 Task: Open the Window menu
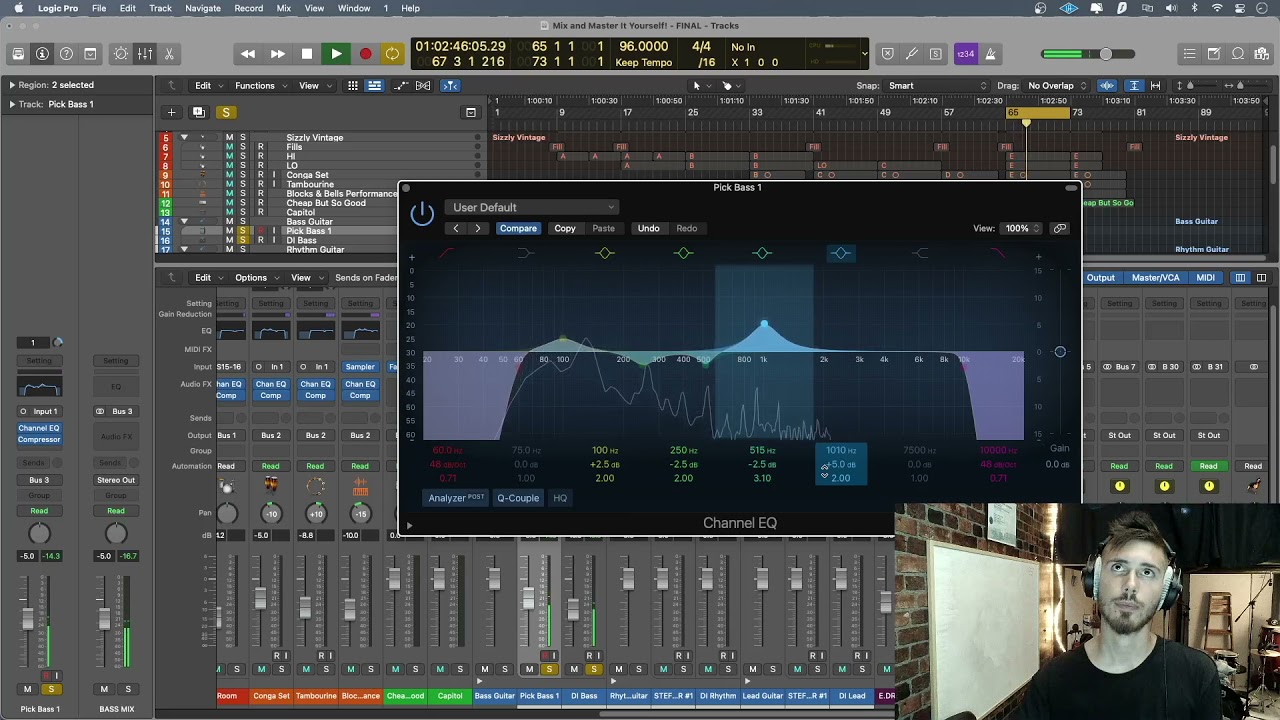(354, 8)
